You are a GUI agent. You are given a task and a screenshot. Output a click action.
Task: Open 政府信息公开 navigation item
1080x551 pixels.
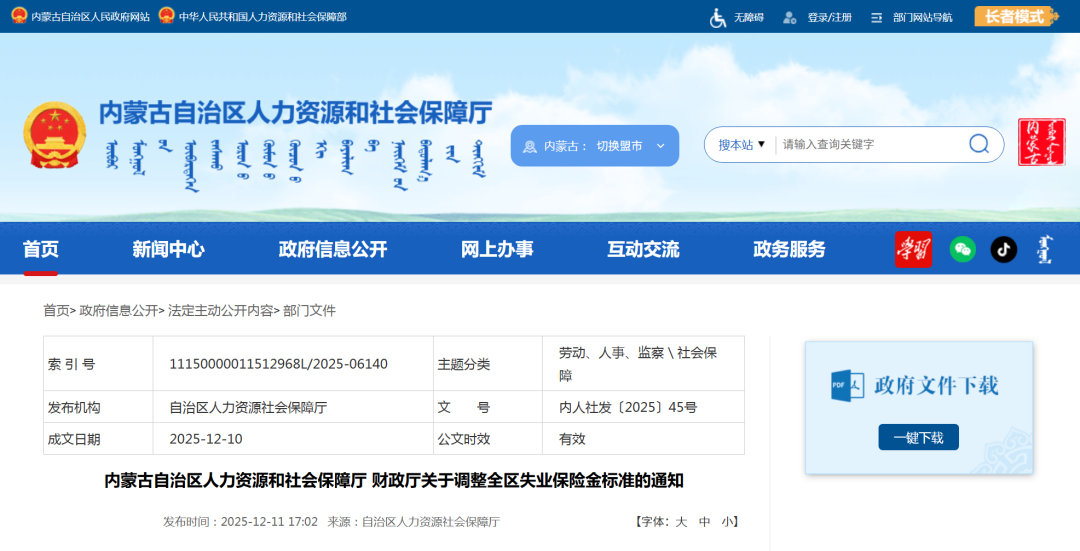point(333,249)
